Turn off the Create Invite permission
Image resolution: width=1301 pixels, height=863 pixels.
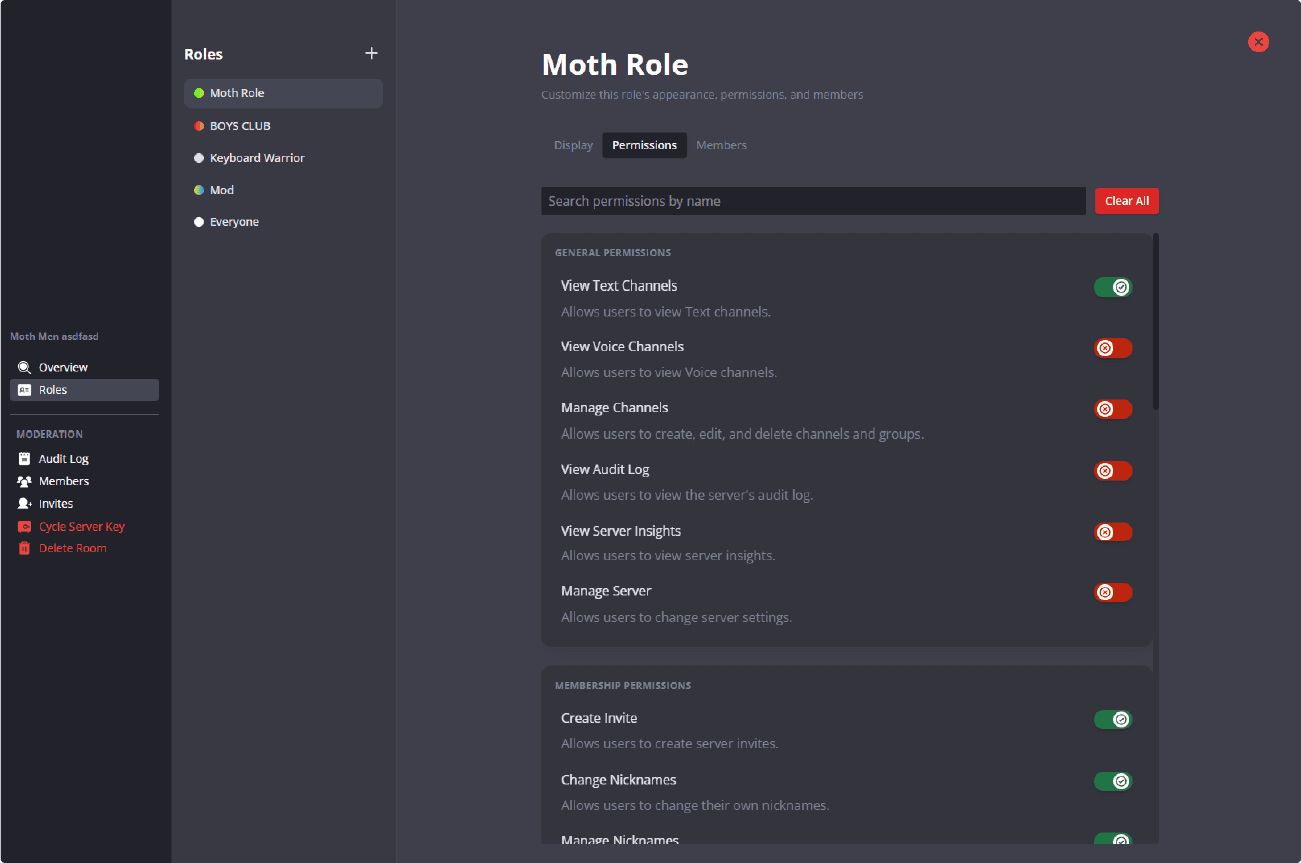pyautogui.click(x=1113, y=719)
